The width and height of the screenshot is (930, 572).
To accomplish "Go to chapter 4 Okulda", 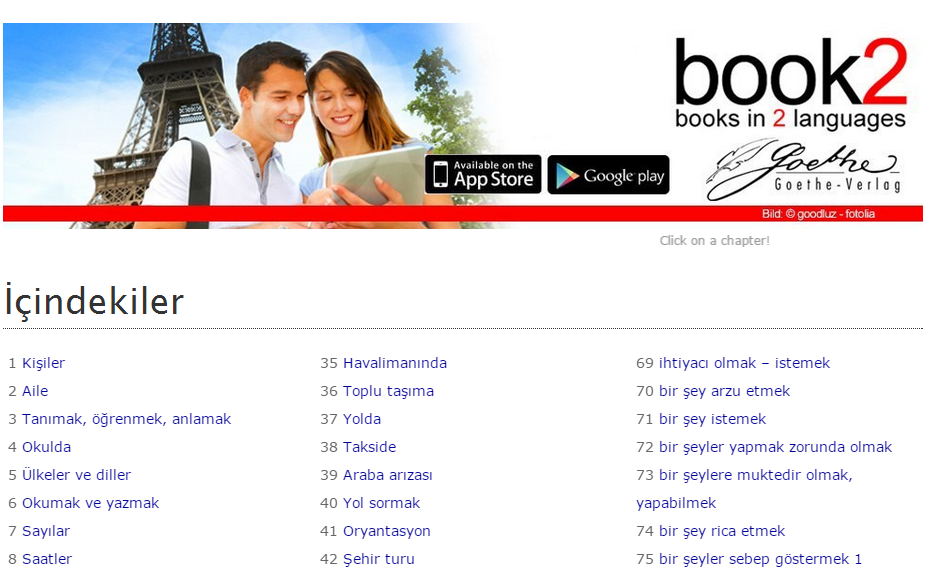I will [46, 447].
